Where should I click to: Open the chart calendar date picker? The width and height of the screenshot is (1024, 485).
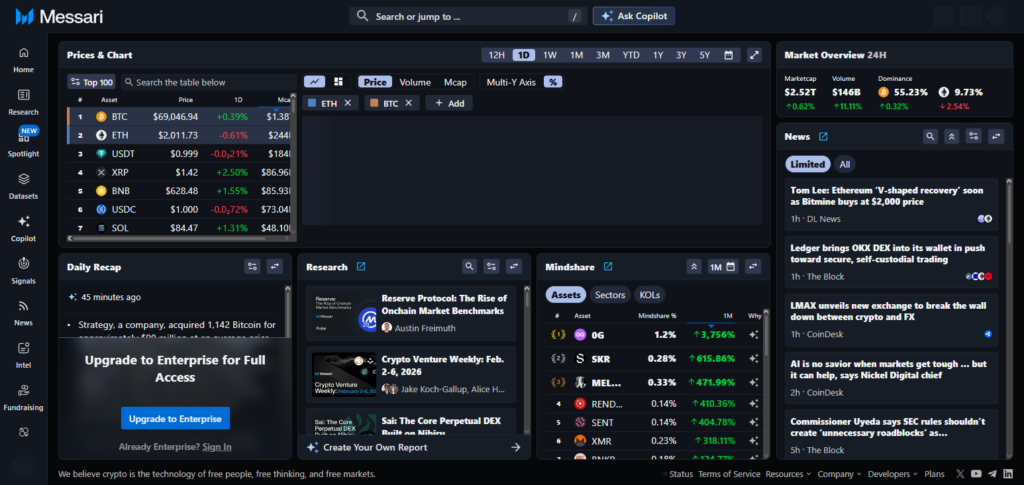point(728,55)
